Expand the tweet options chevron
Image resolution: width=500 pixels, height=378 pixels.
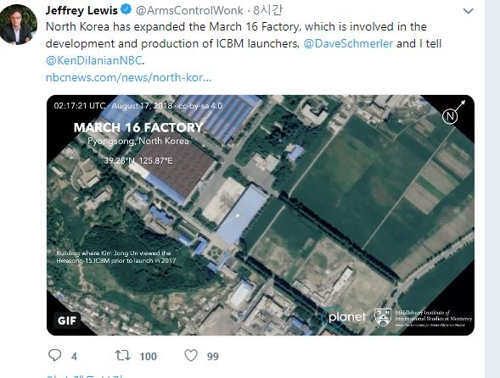(x=468, y=11)
